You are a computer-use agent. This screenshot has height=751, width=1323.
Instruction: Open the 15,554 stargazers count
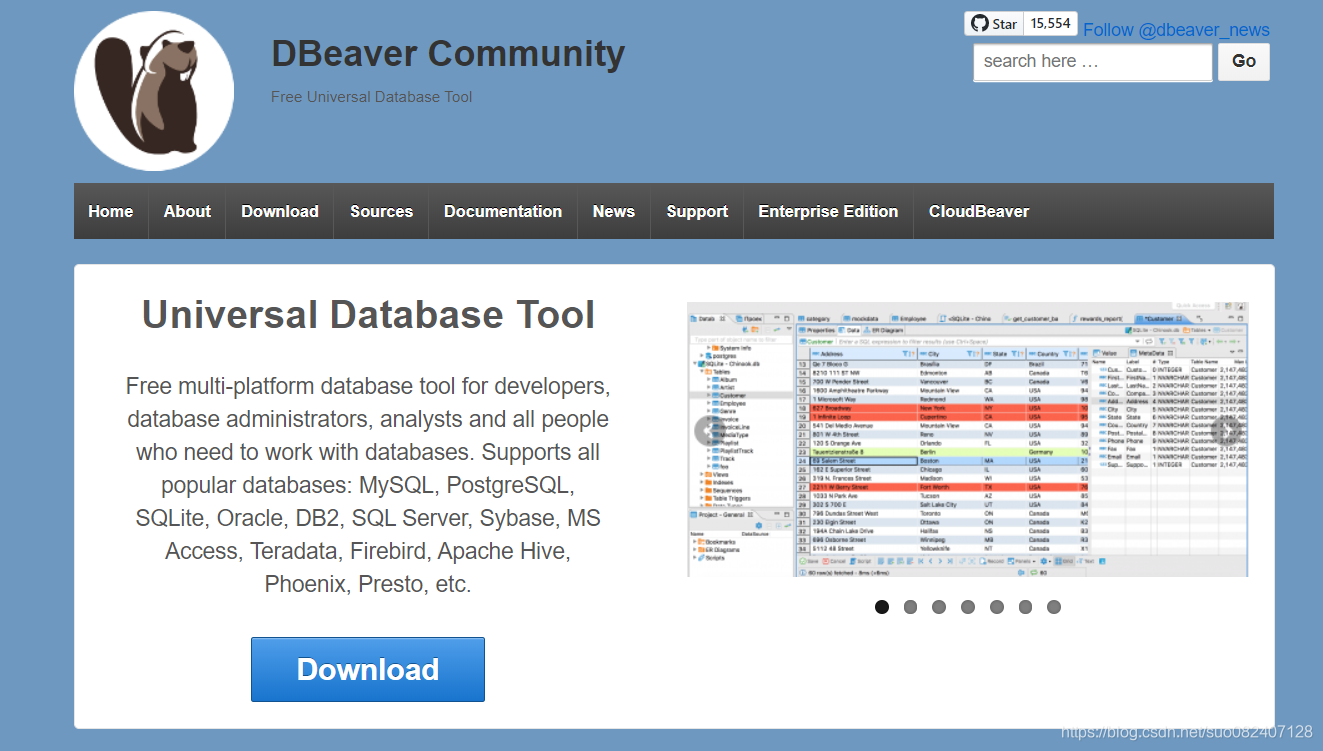tap(1051, 23)
